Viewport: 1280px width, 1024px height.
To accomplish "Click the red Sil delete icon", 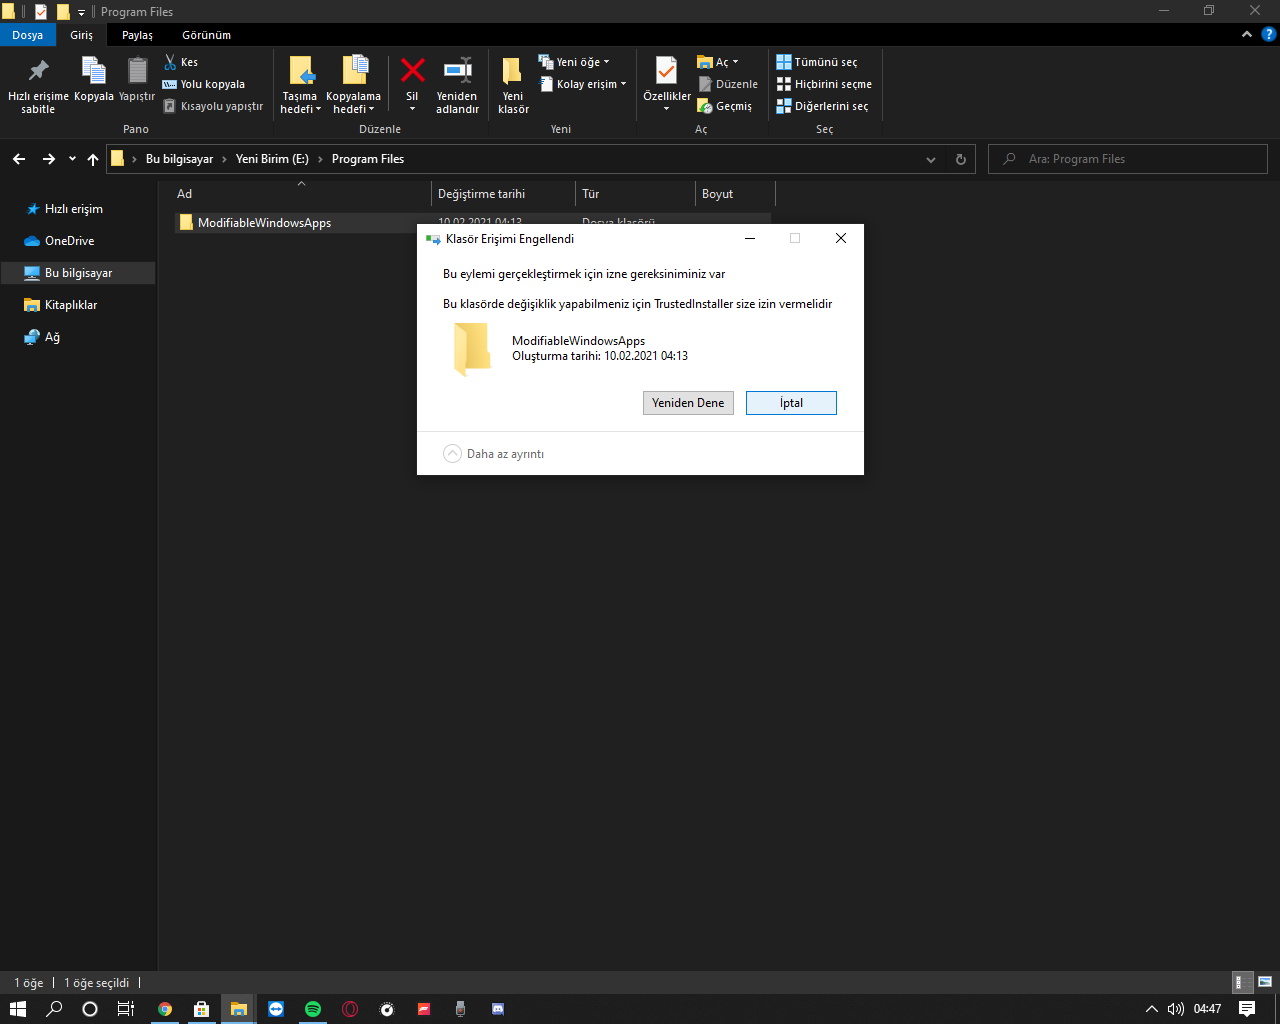I will pos(412,71).
